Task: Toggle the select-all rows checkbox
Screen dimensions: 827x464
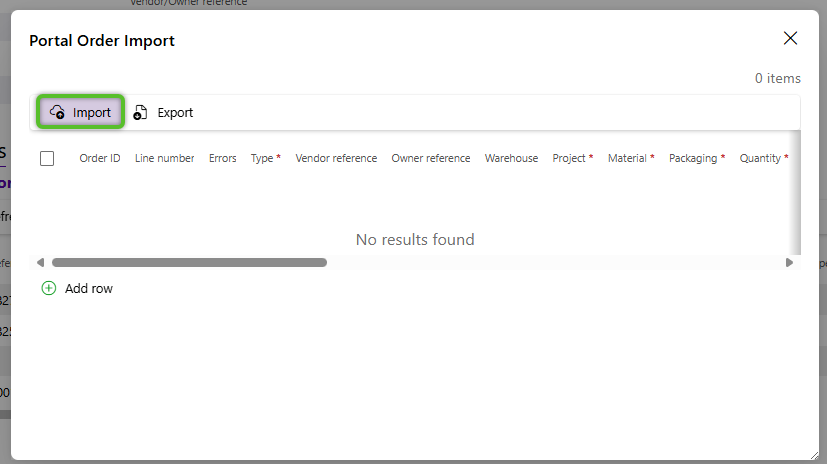Action: (47, 158)
